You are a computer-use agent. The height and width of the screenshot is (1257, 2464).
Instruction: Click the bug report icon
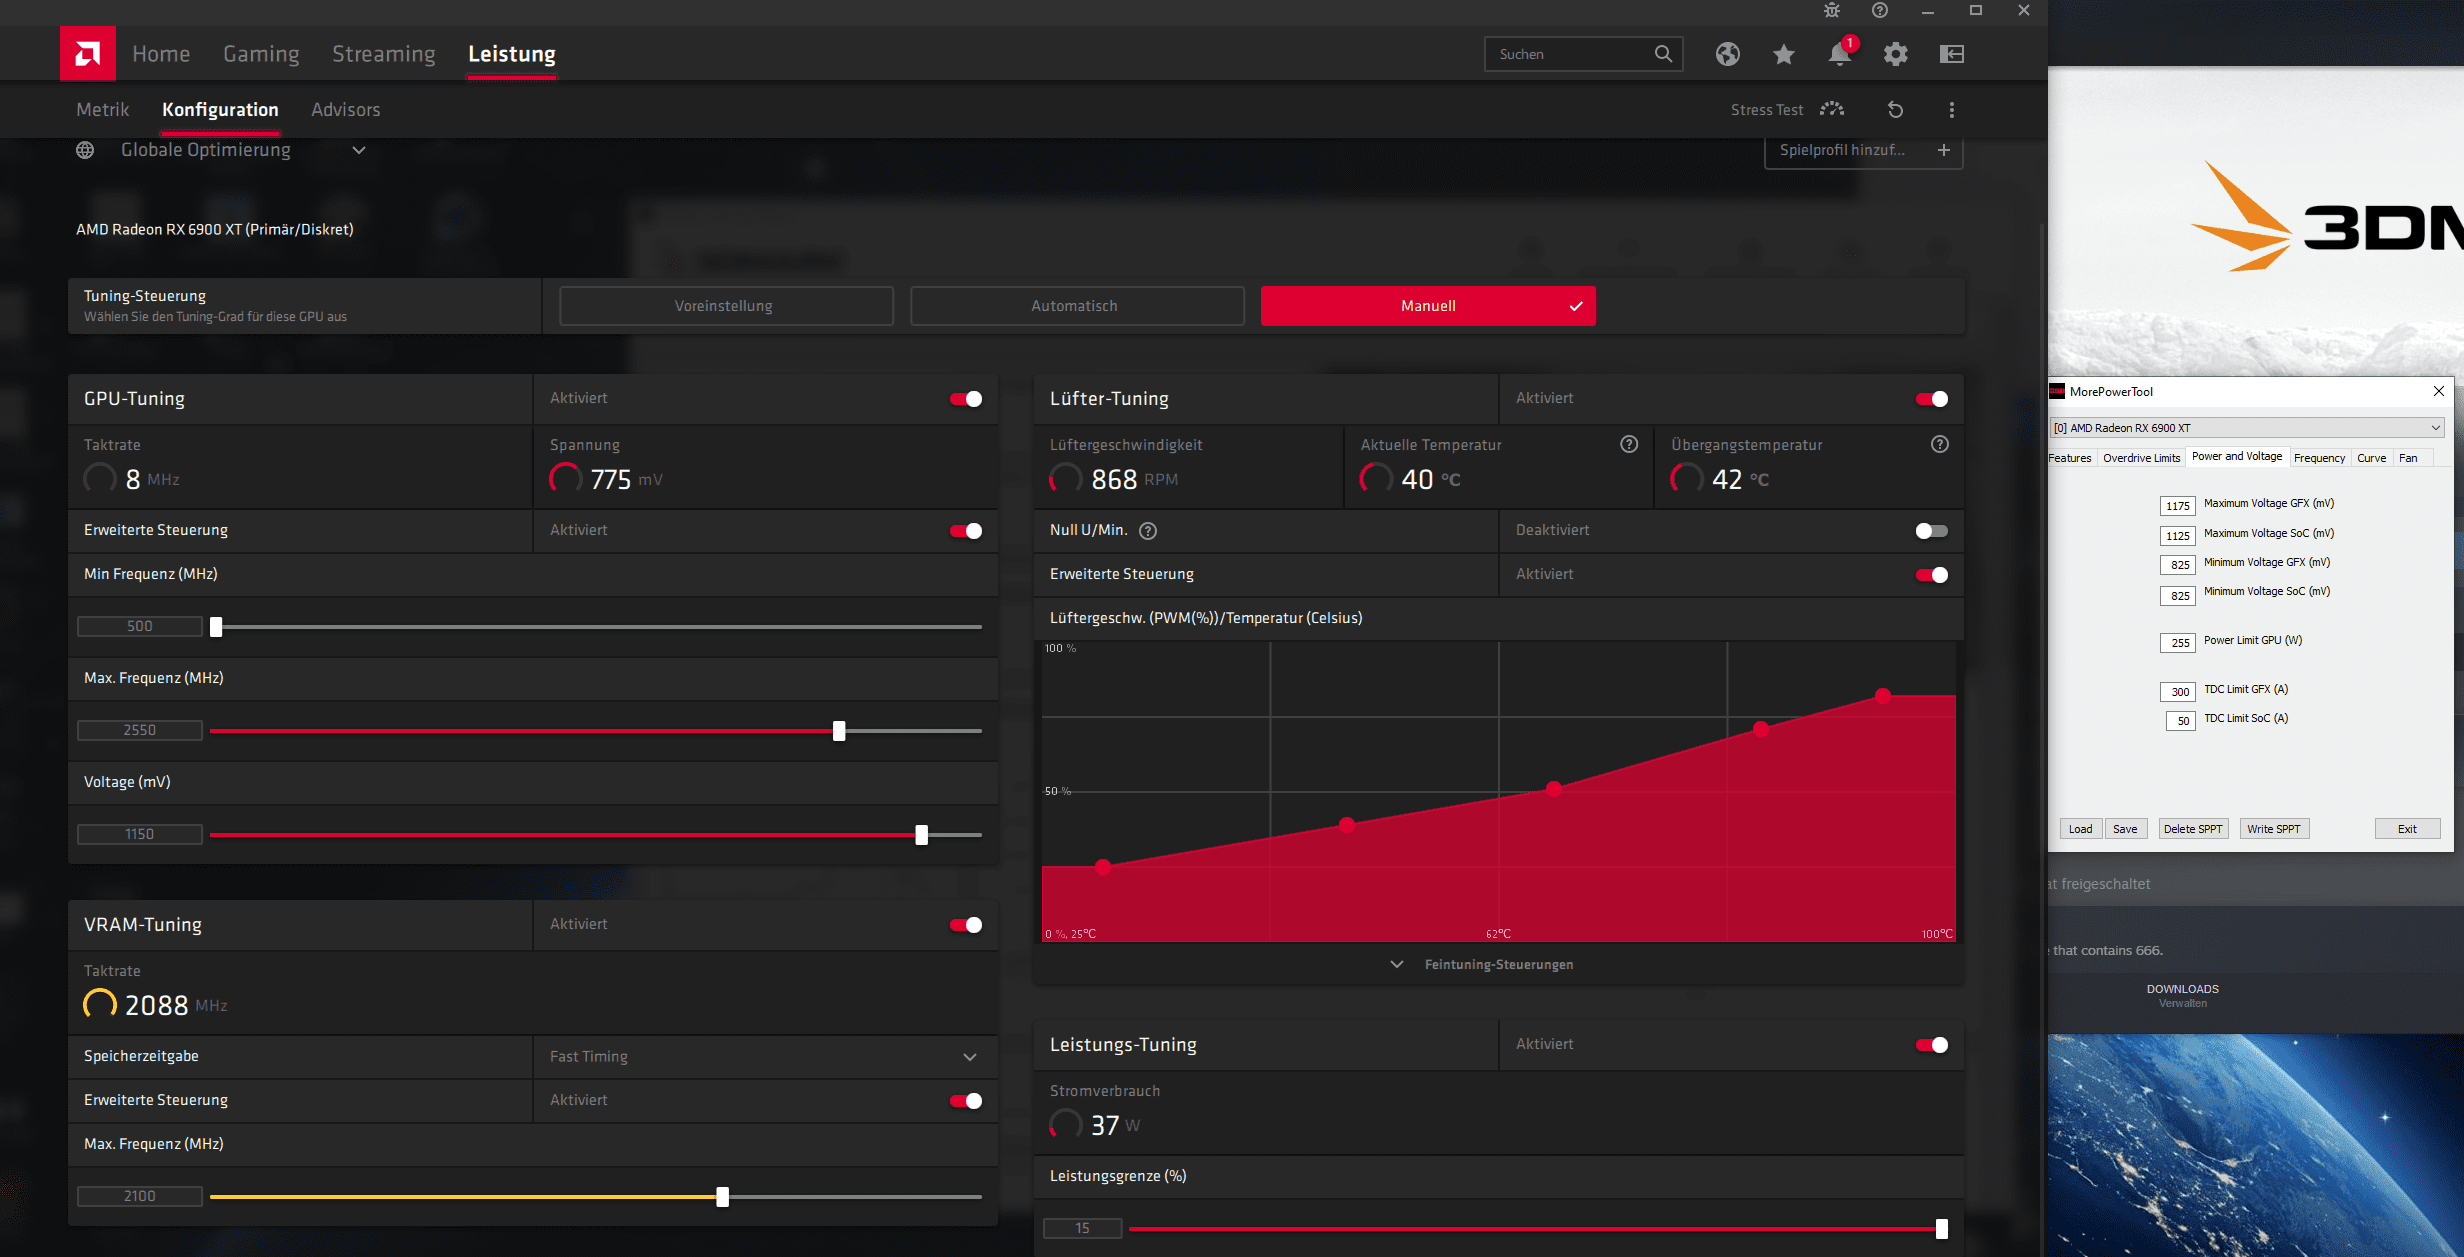click(1832, 10)
